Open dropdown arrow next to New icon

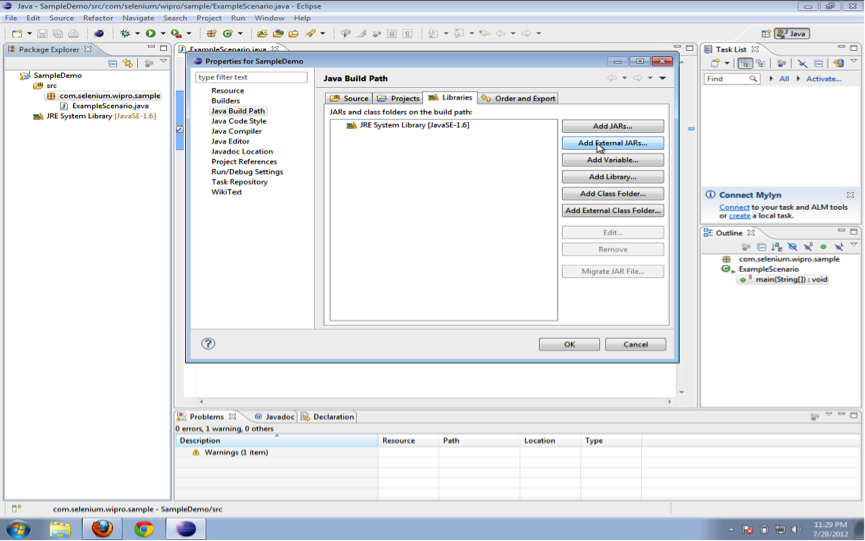pos(29,34)
